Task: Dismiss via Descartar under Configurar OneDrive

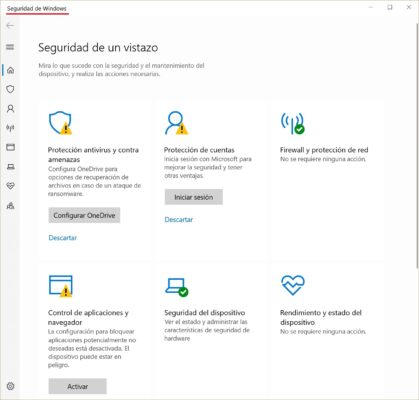Action: (x=63, y=238)
